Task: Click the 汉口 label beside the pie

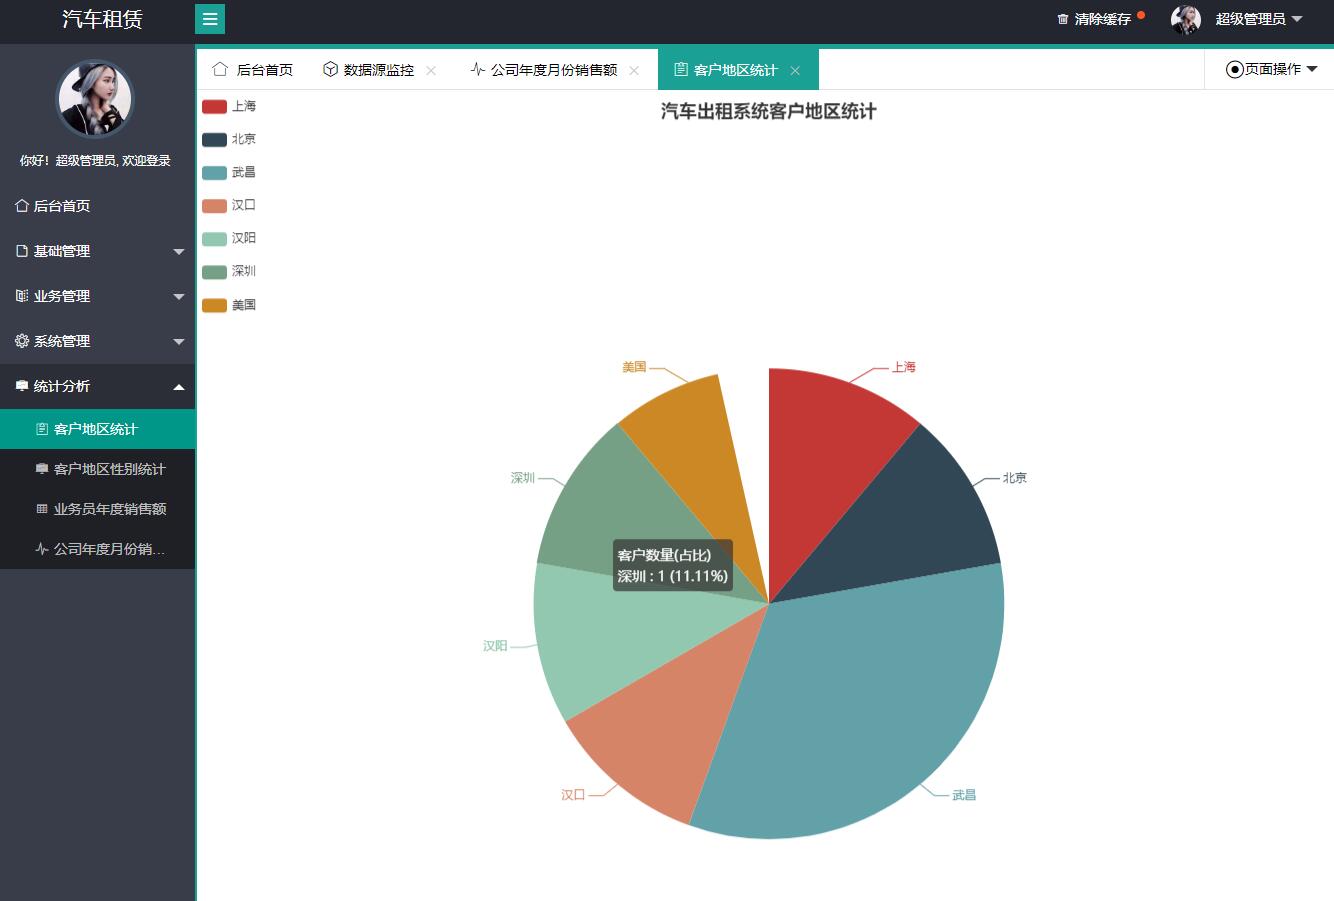Action: click(573, 795)
